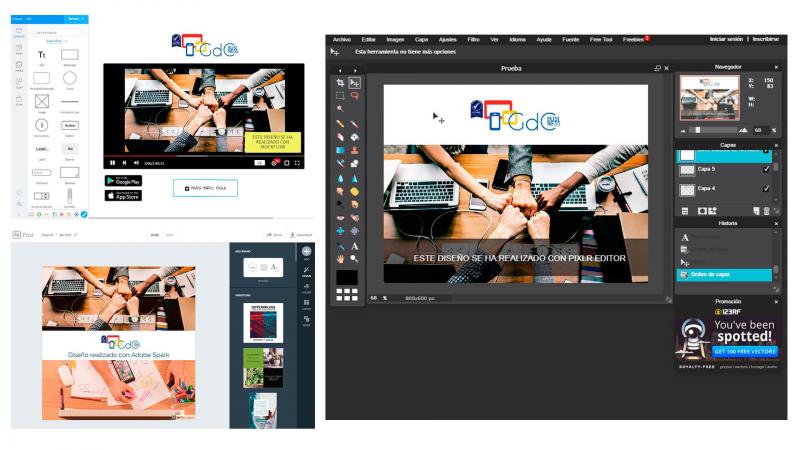Open Idioma menu in Pixlr
This screenshot has width=800, height=450.
[517, 39]
